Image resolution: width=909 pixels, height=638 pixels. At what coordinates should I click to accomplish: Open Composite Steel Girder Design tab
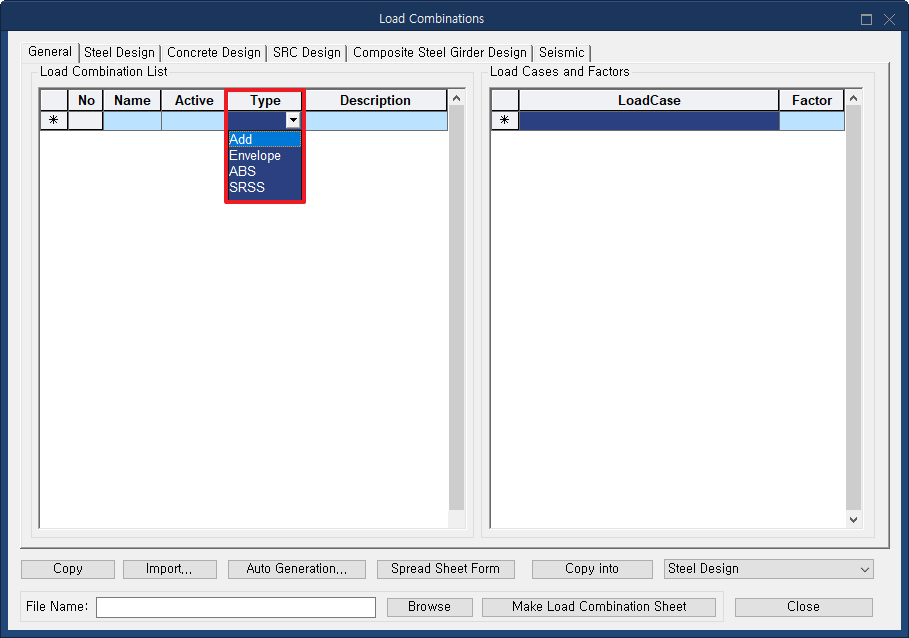[439, 52]
